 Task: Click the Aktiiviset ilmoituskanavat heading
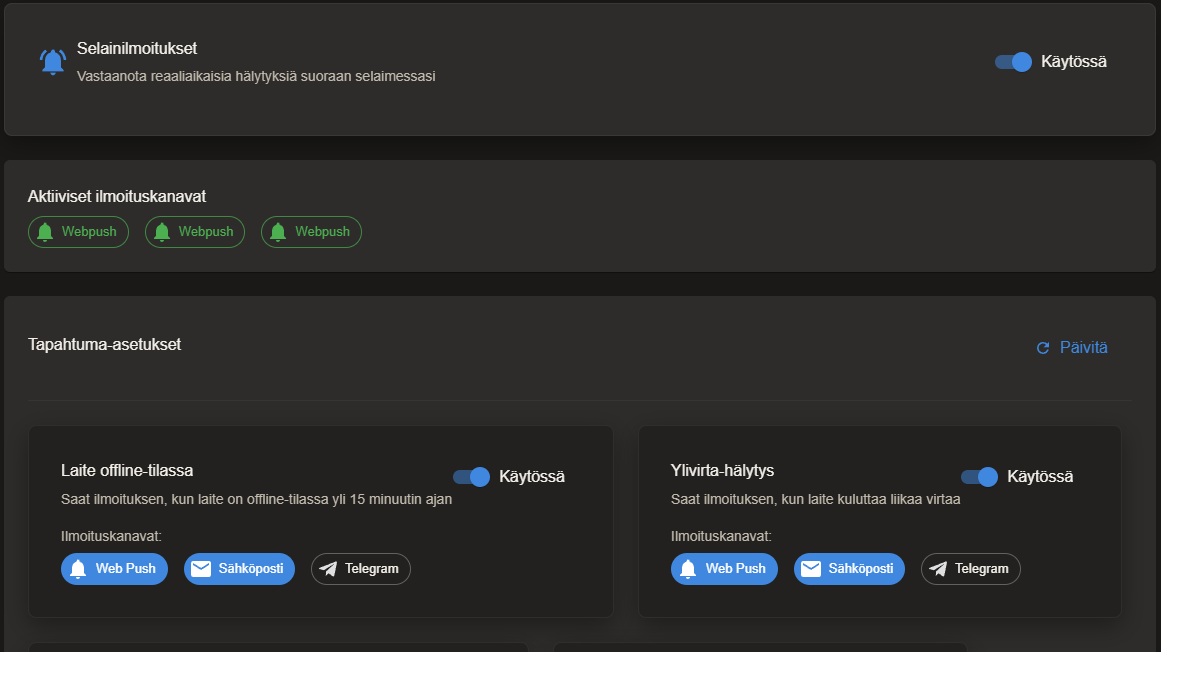point(117,197)
